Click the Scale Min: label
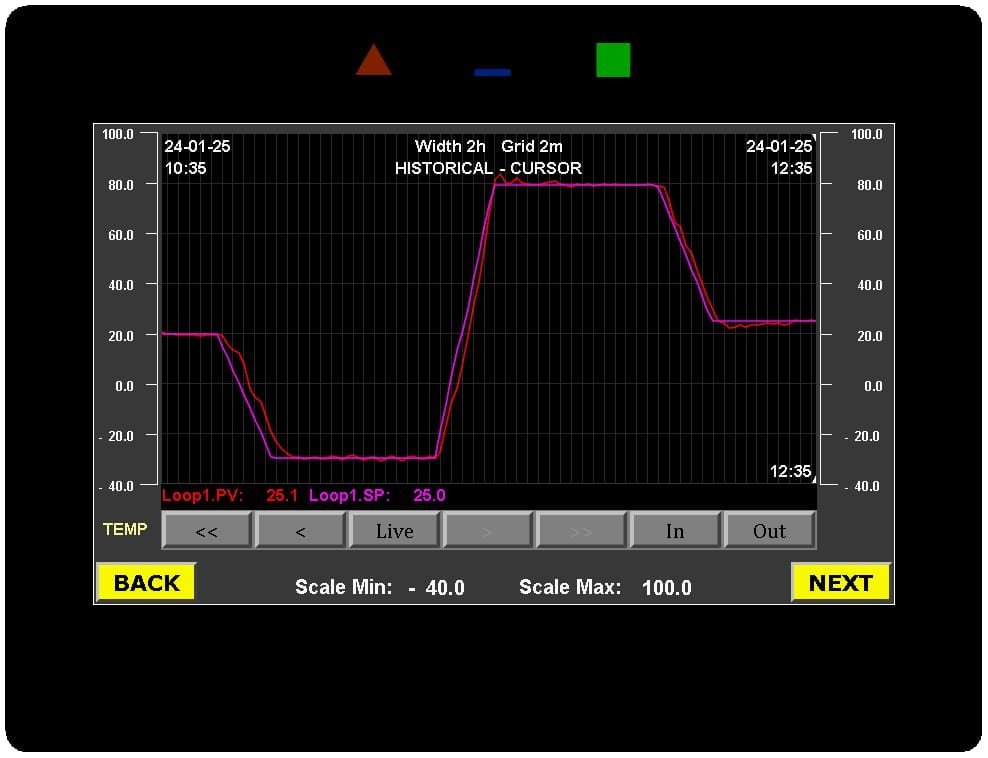 343,587
